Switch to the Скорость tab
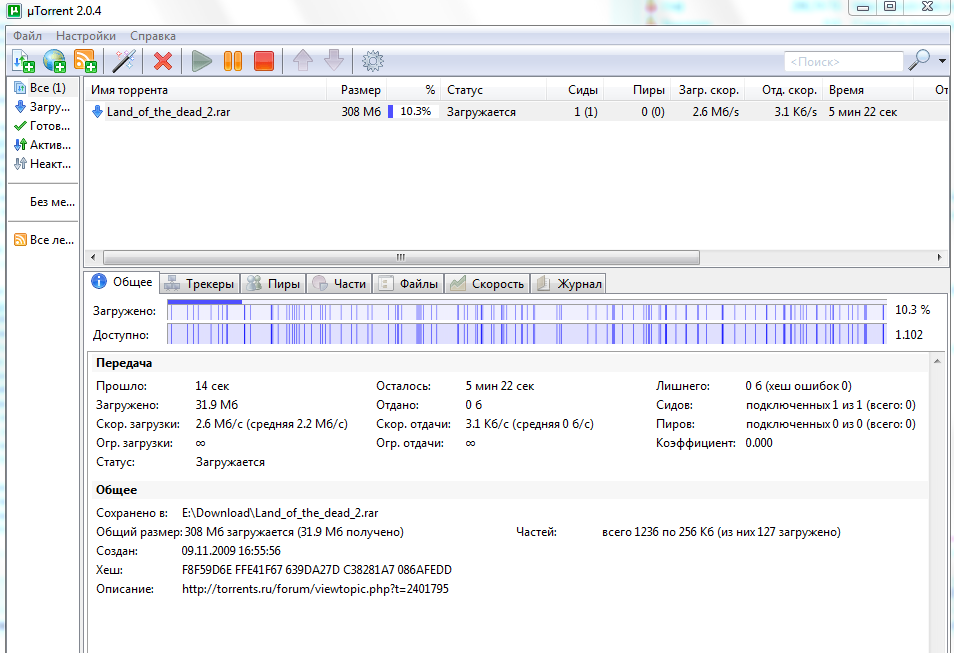 coord(487,284)
